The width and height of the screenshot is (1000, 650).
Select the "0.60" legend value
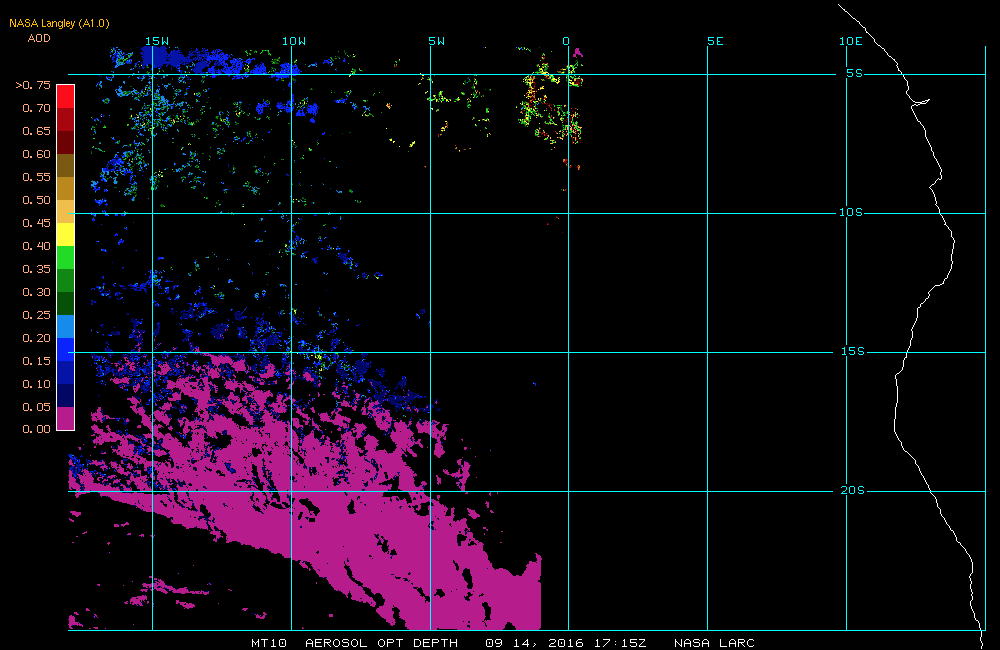click(36, 154)
